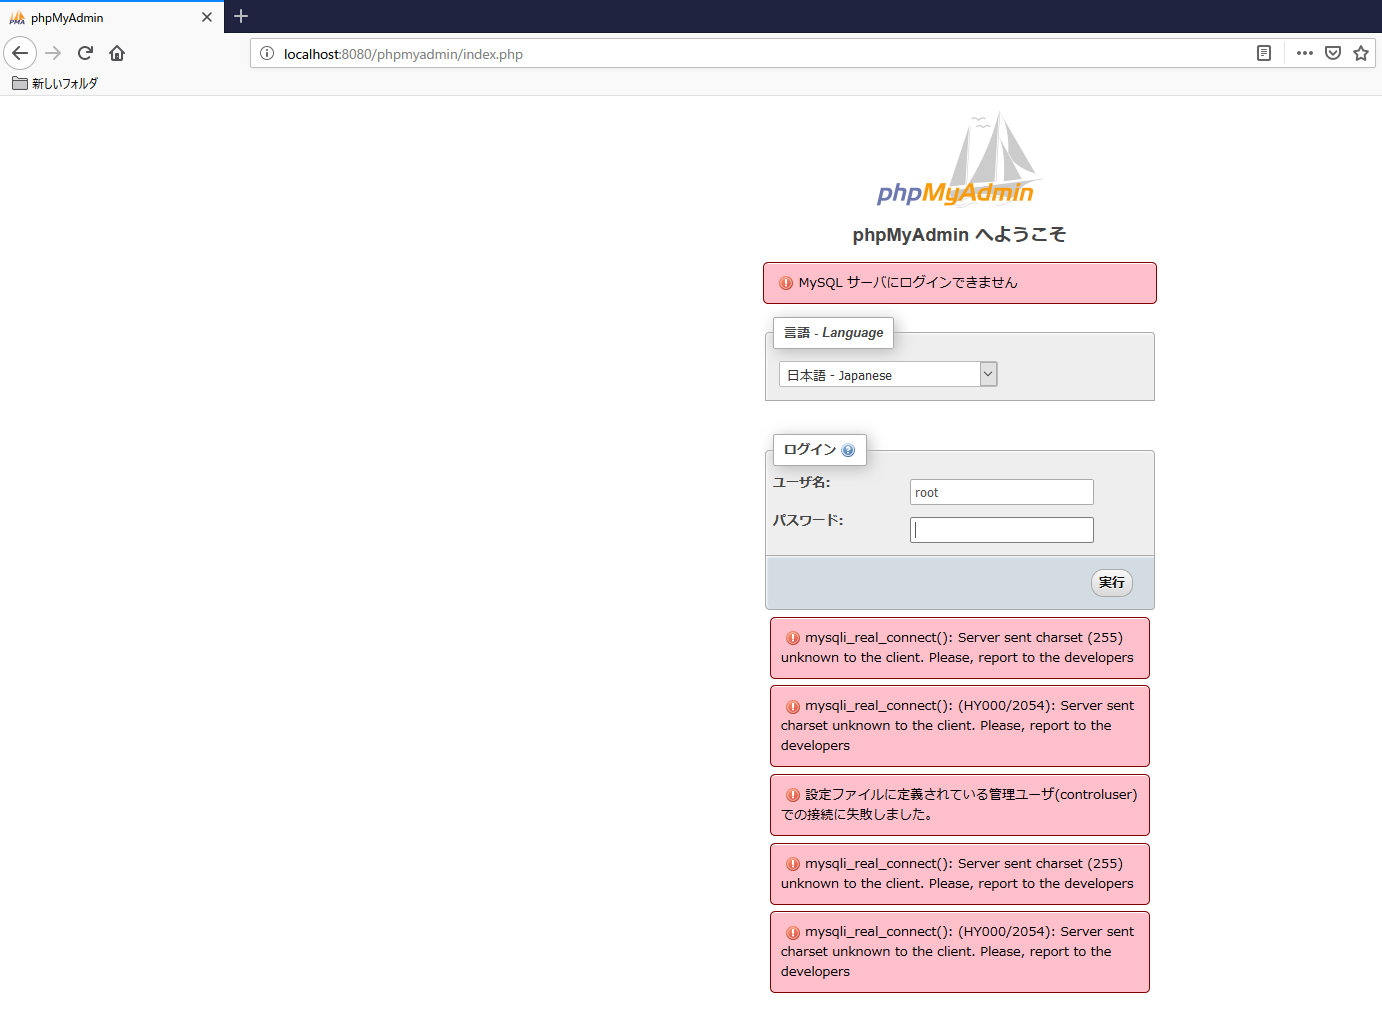Image resolution: width=1382 pixels, height=1021 pixels.
Task: Expand the 新しいフォルダ bookmarks folder
Action: tap(55, 83)
